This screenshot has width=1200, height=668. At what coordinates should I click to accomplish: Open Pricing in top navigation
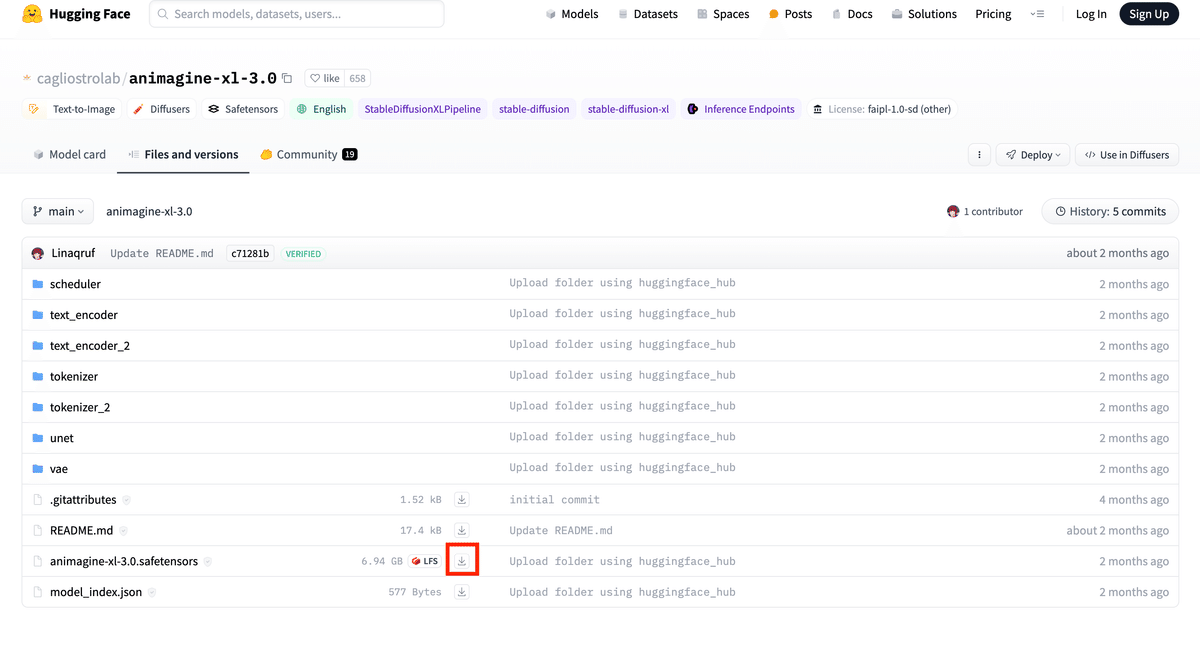pyautogui.click(x=993, y=14)
